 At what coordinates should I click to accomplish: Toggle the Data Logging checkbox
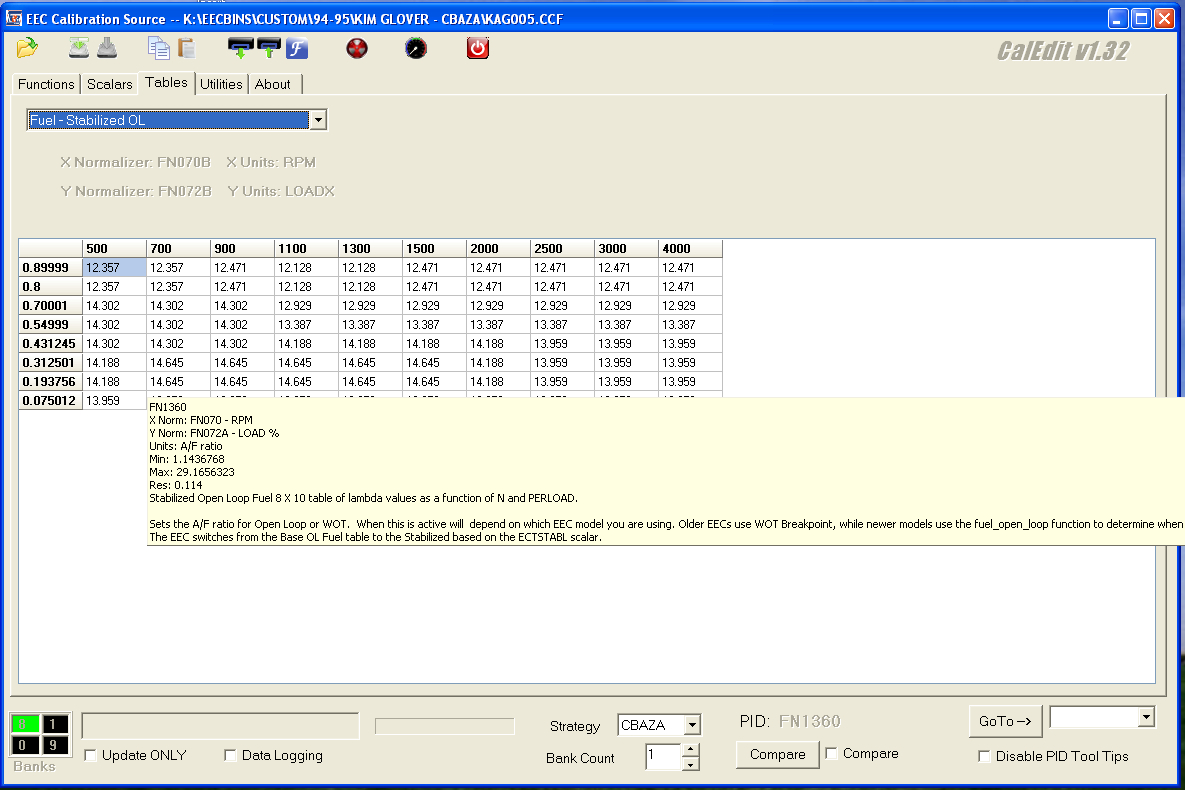231,755
